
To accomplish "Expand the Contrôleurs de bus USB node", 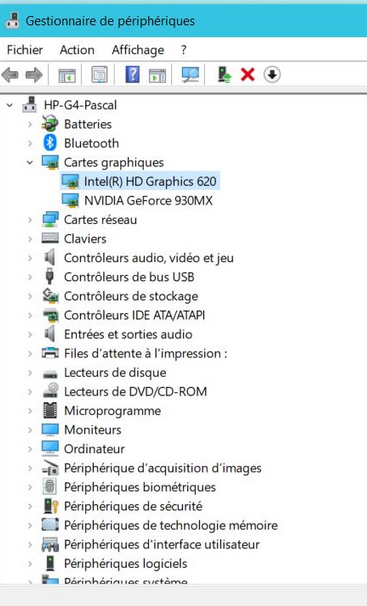I will point(30,277).
